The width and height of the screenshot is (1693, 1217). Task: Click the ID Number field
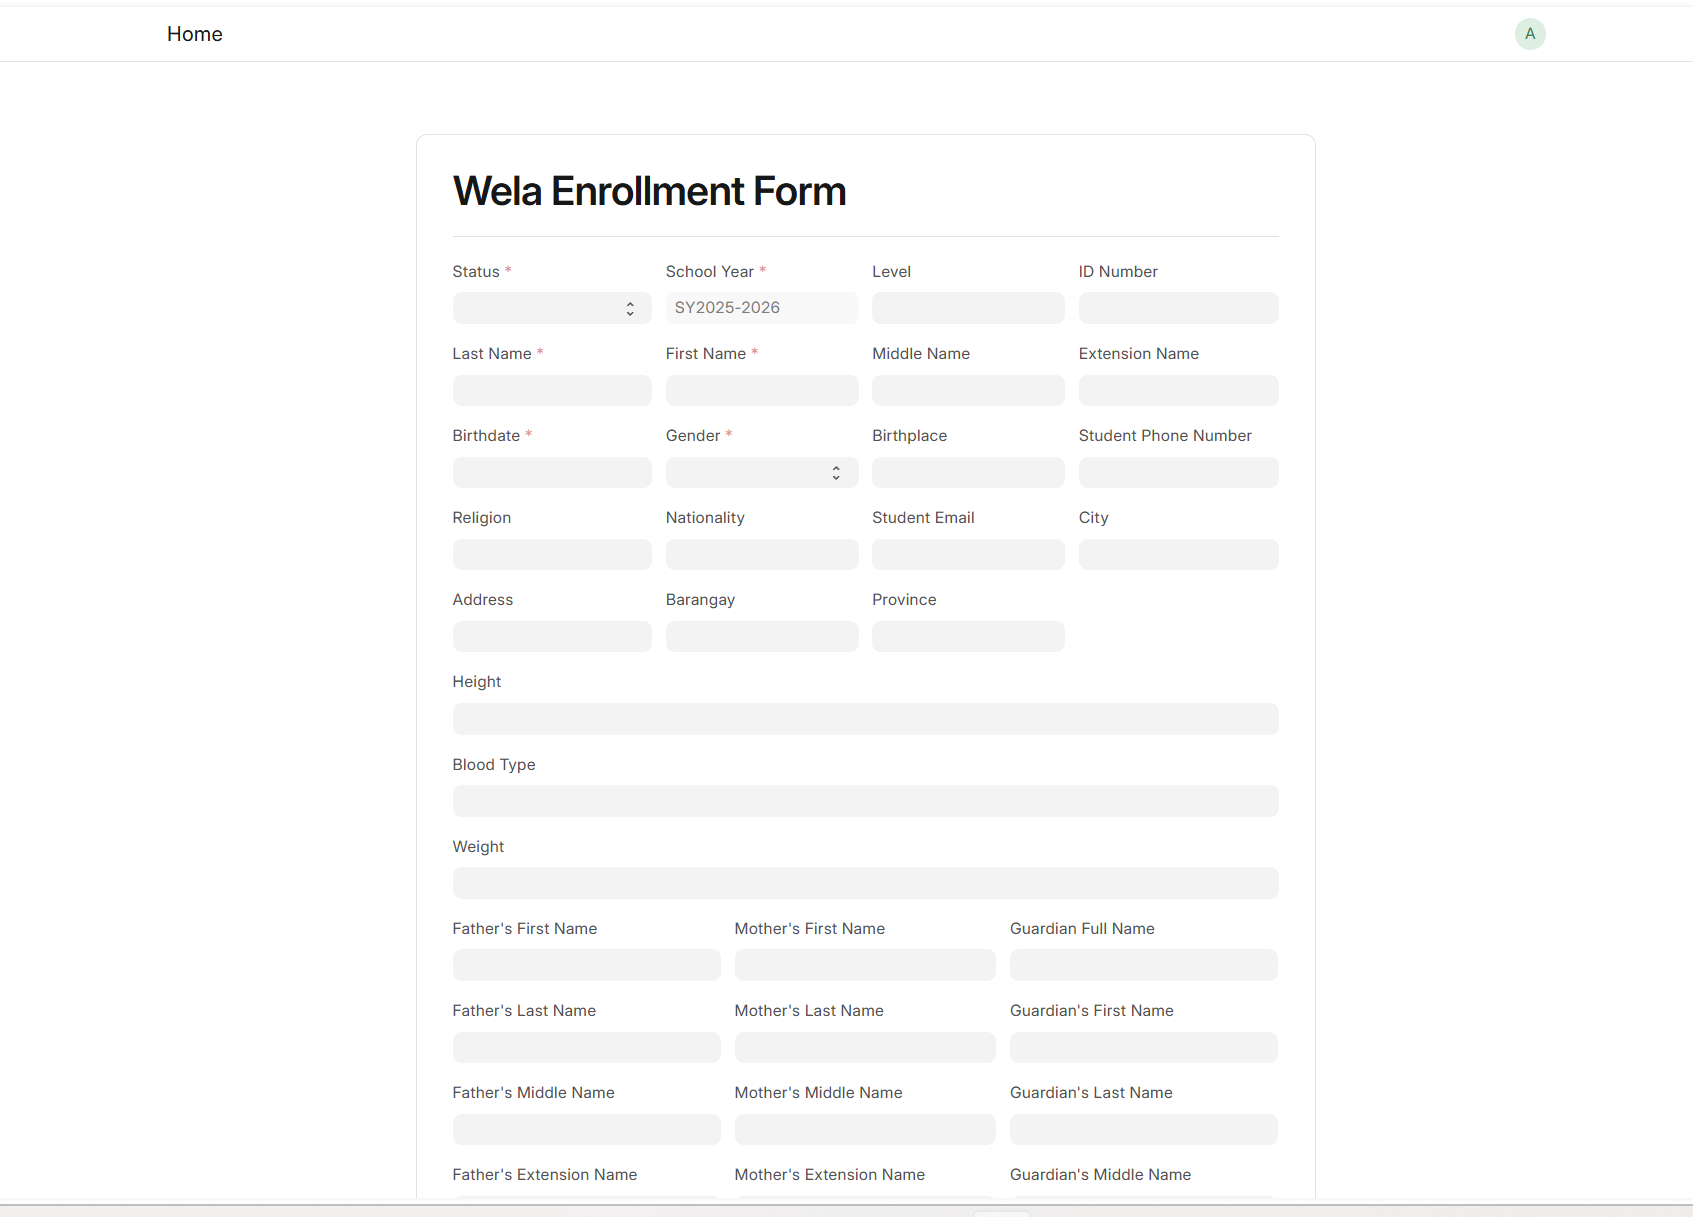click(1177, 308)
